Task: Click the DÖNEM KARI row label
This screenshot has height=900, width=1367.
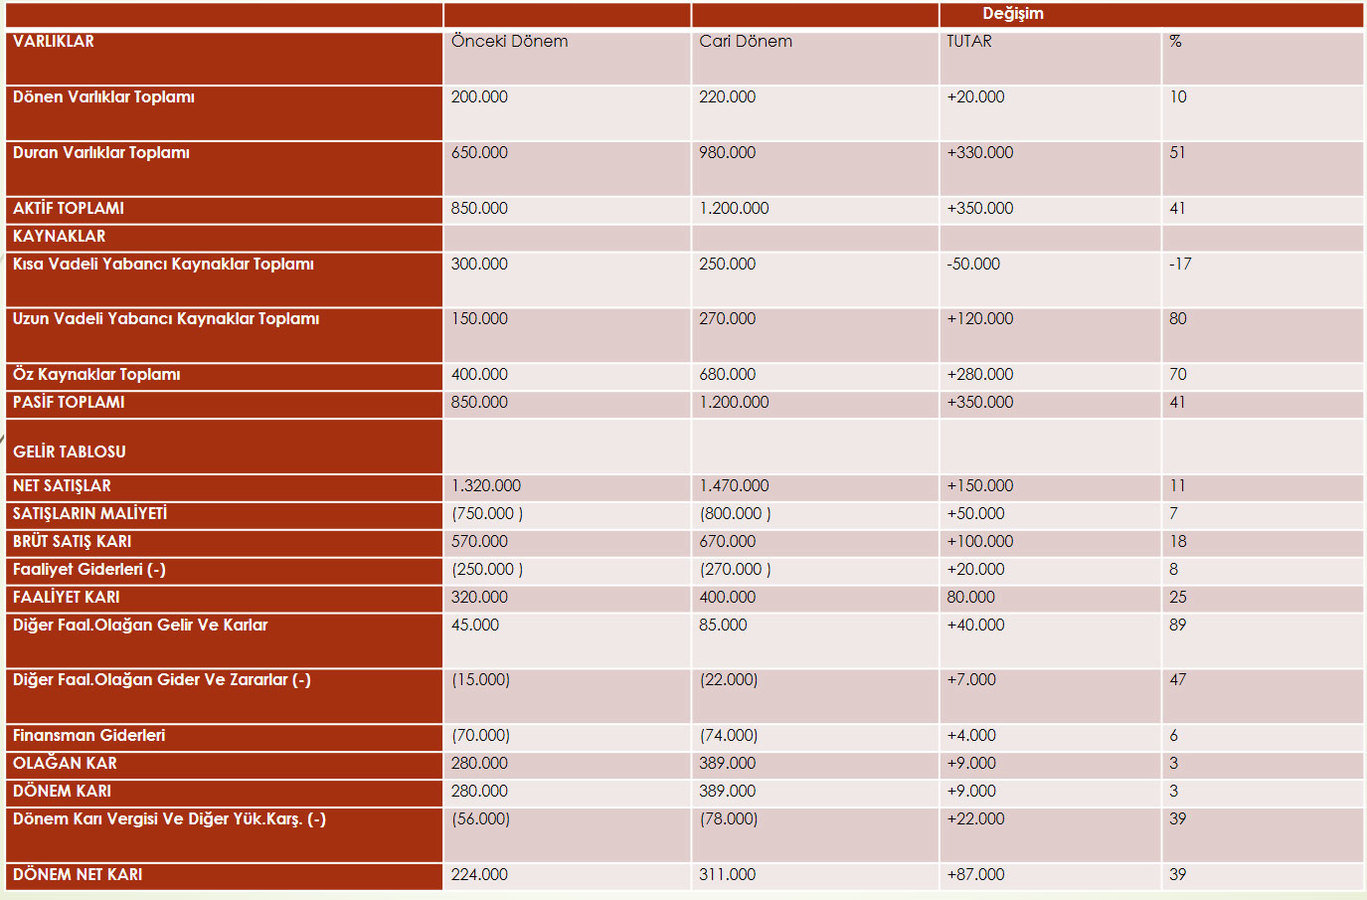Action: click(62, 791)
